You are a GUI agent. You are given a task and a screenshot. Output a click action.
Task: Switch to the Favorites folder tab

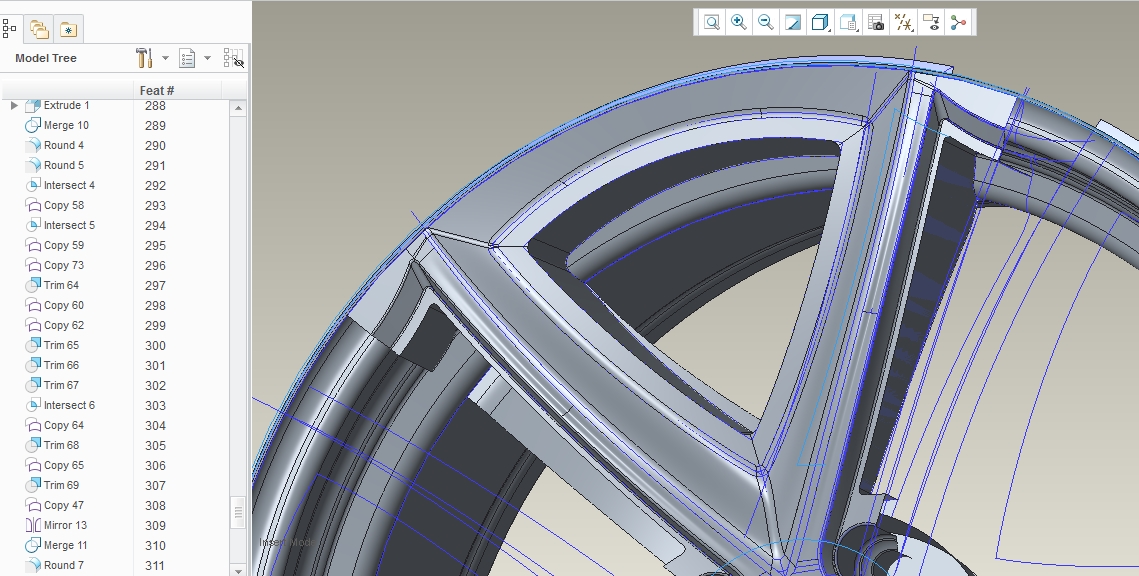pyautogui.click(x=68, y=29)
